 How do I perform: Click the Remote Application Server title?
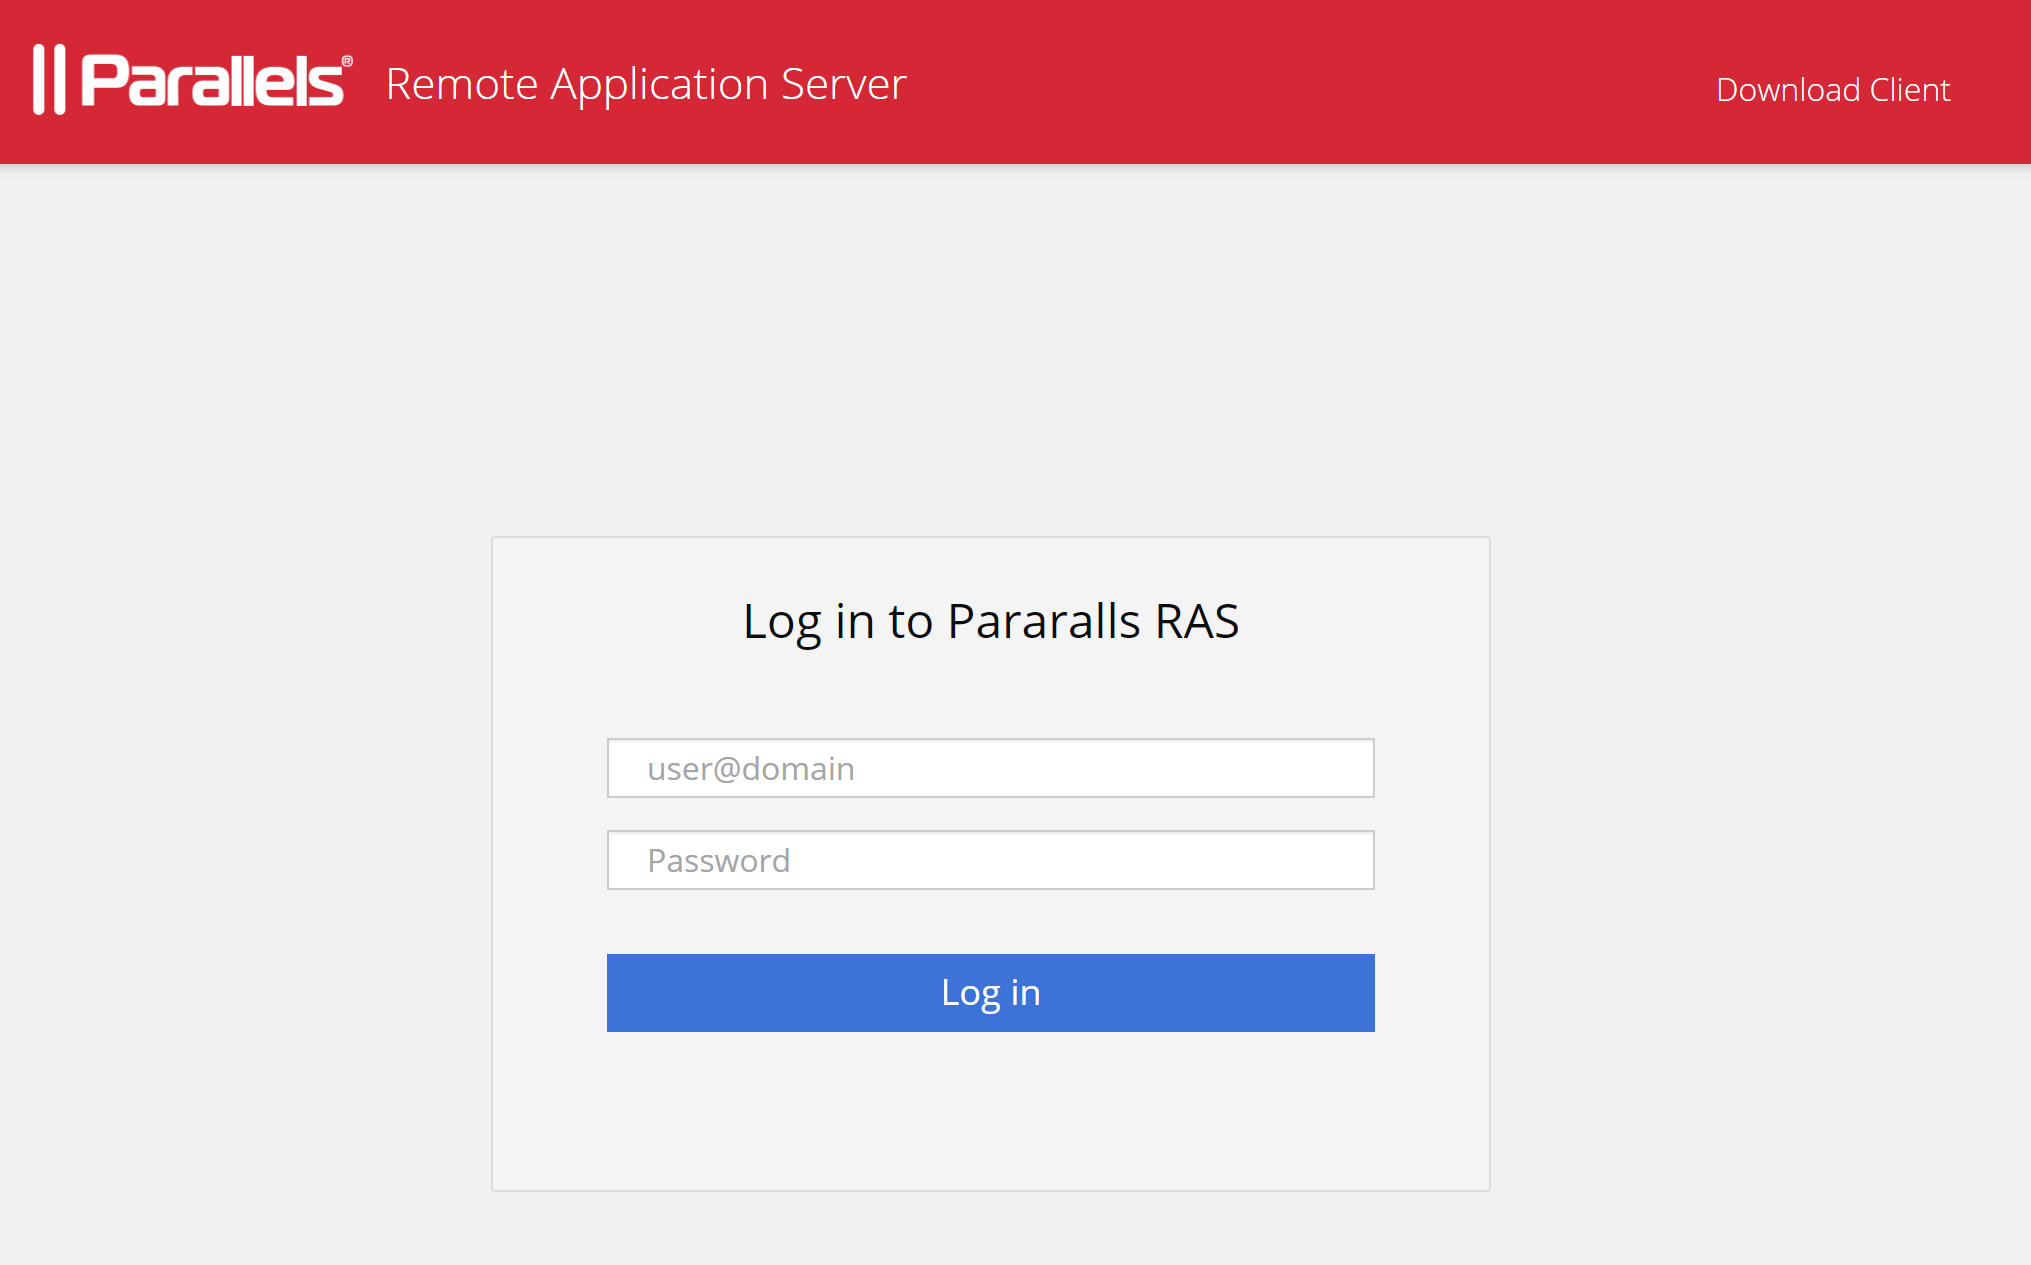coord(645,84)
